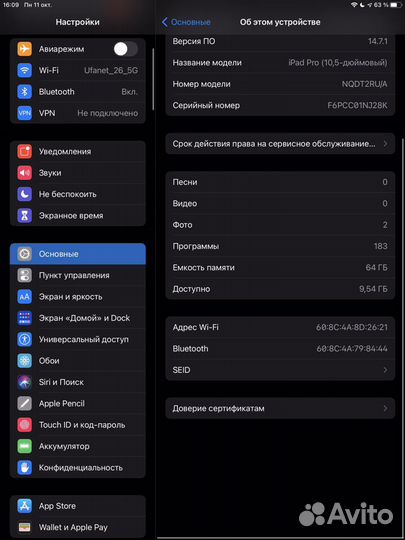
Task: Select Звуки in the sidebar
Action: pyautogui.click(x=78, y=173)
